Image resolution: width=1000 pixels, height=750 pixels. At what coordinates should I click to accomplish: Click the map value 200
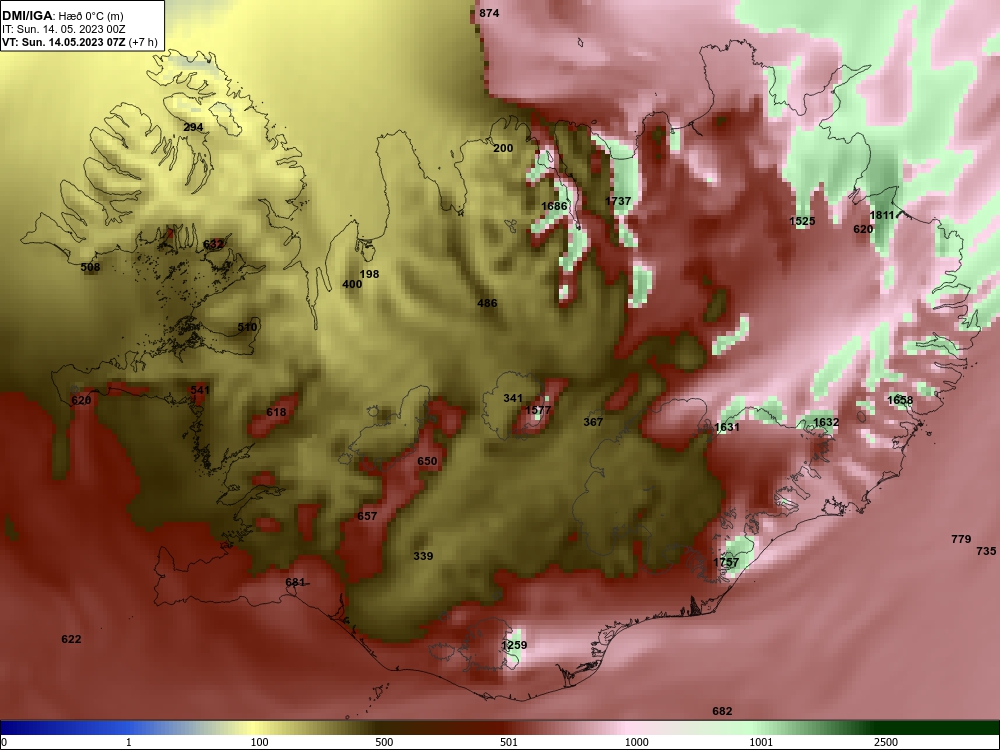pyautogui.click(x=503, y=148)
